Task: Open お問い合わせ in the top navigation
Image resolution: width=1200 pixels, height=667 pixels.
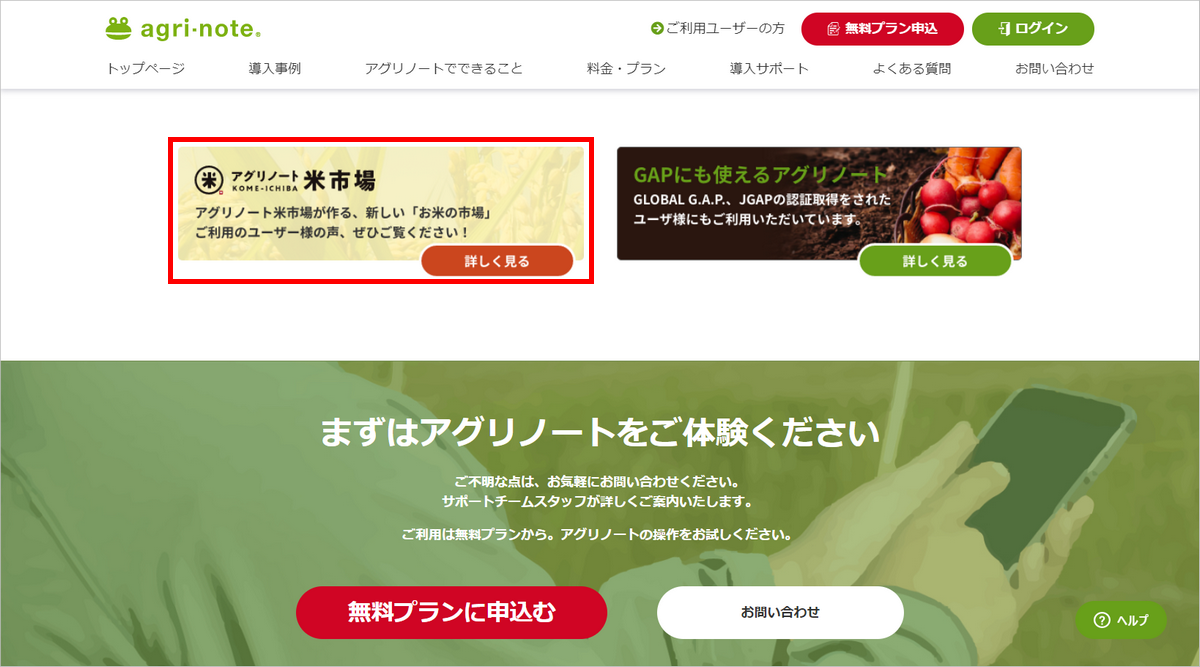Action: [1055, 69]
